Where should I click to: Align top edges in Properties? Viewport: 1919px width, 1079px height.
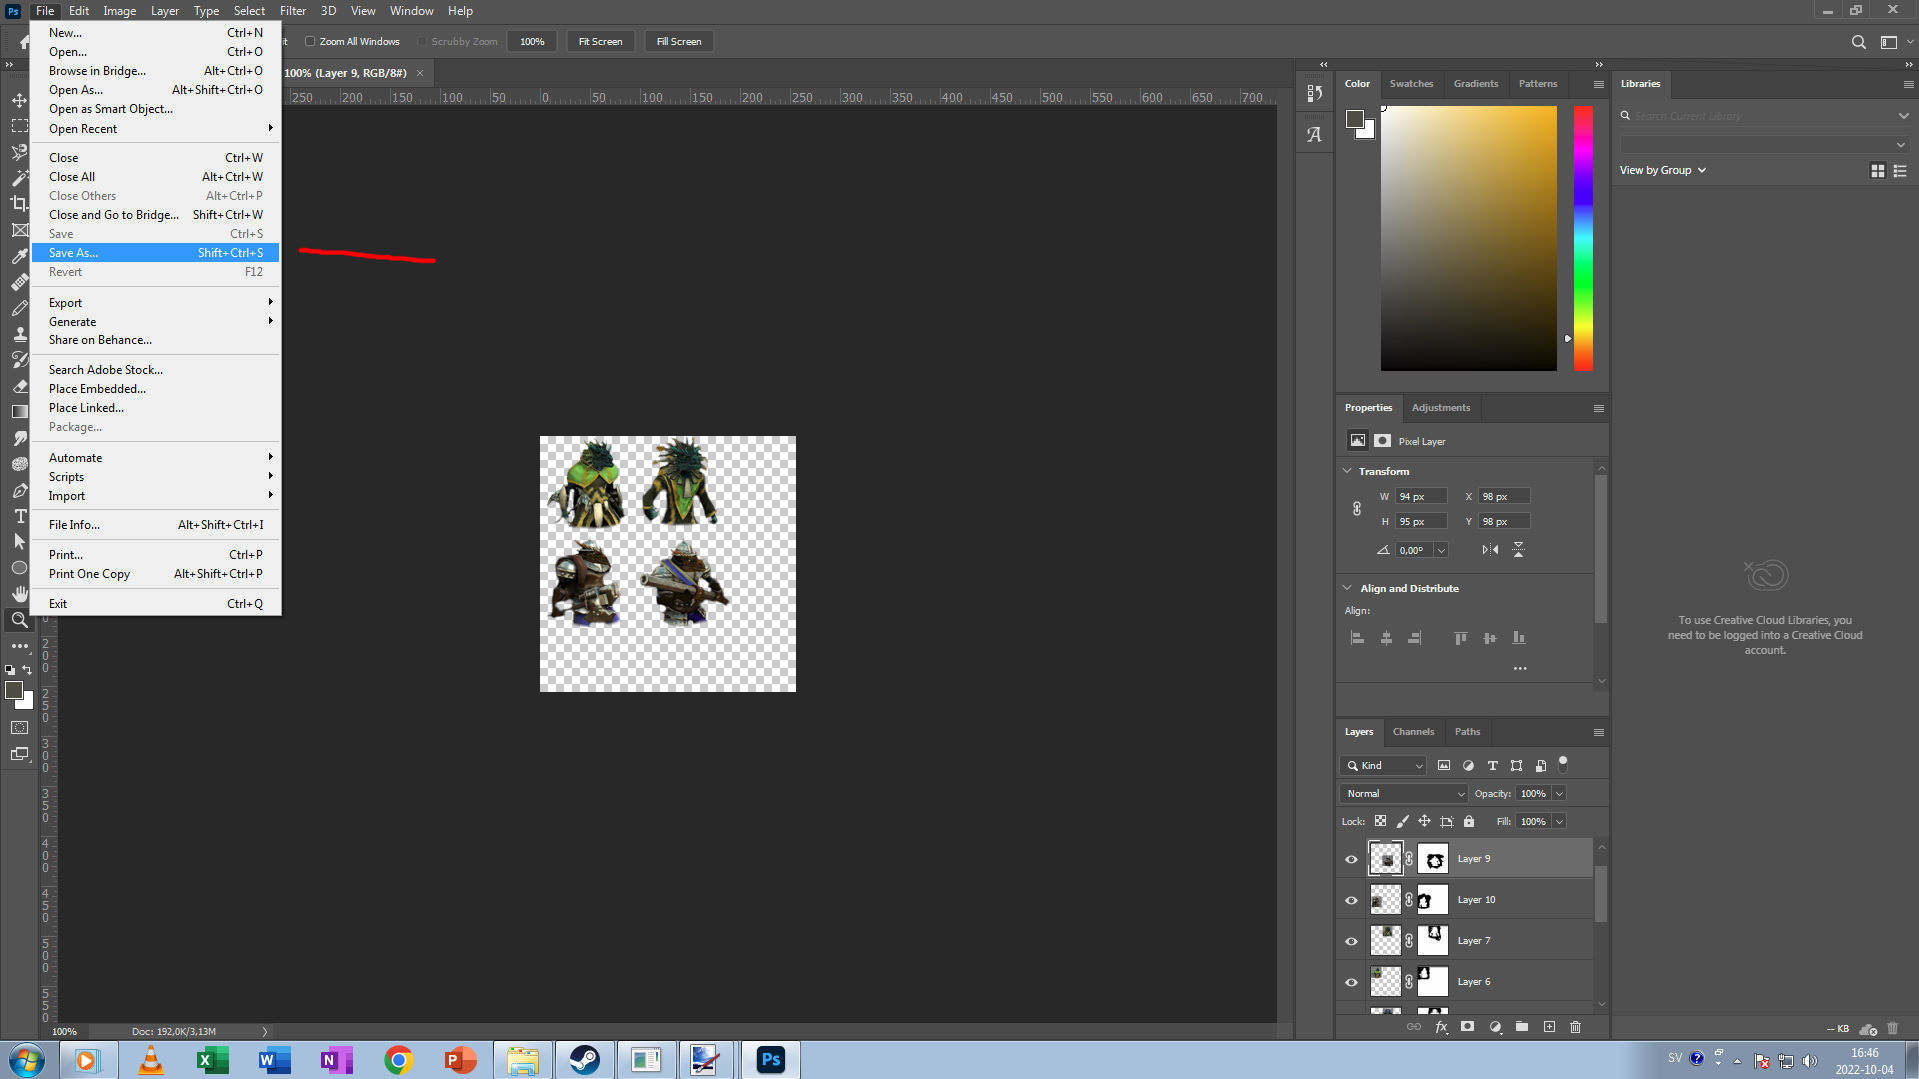click(x=1461, y=638)
